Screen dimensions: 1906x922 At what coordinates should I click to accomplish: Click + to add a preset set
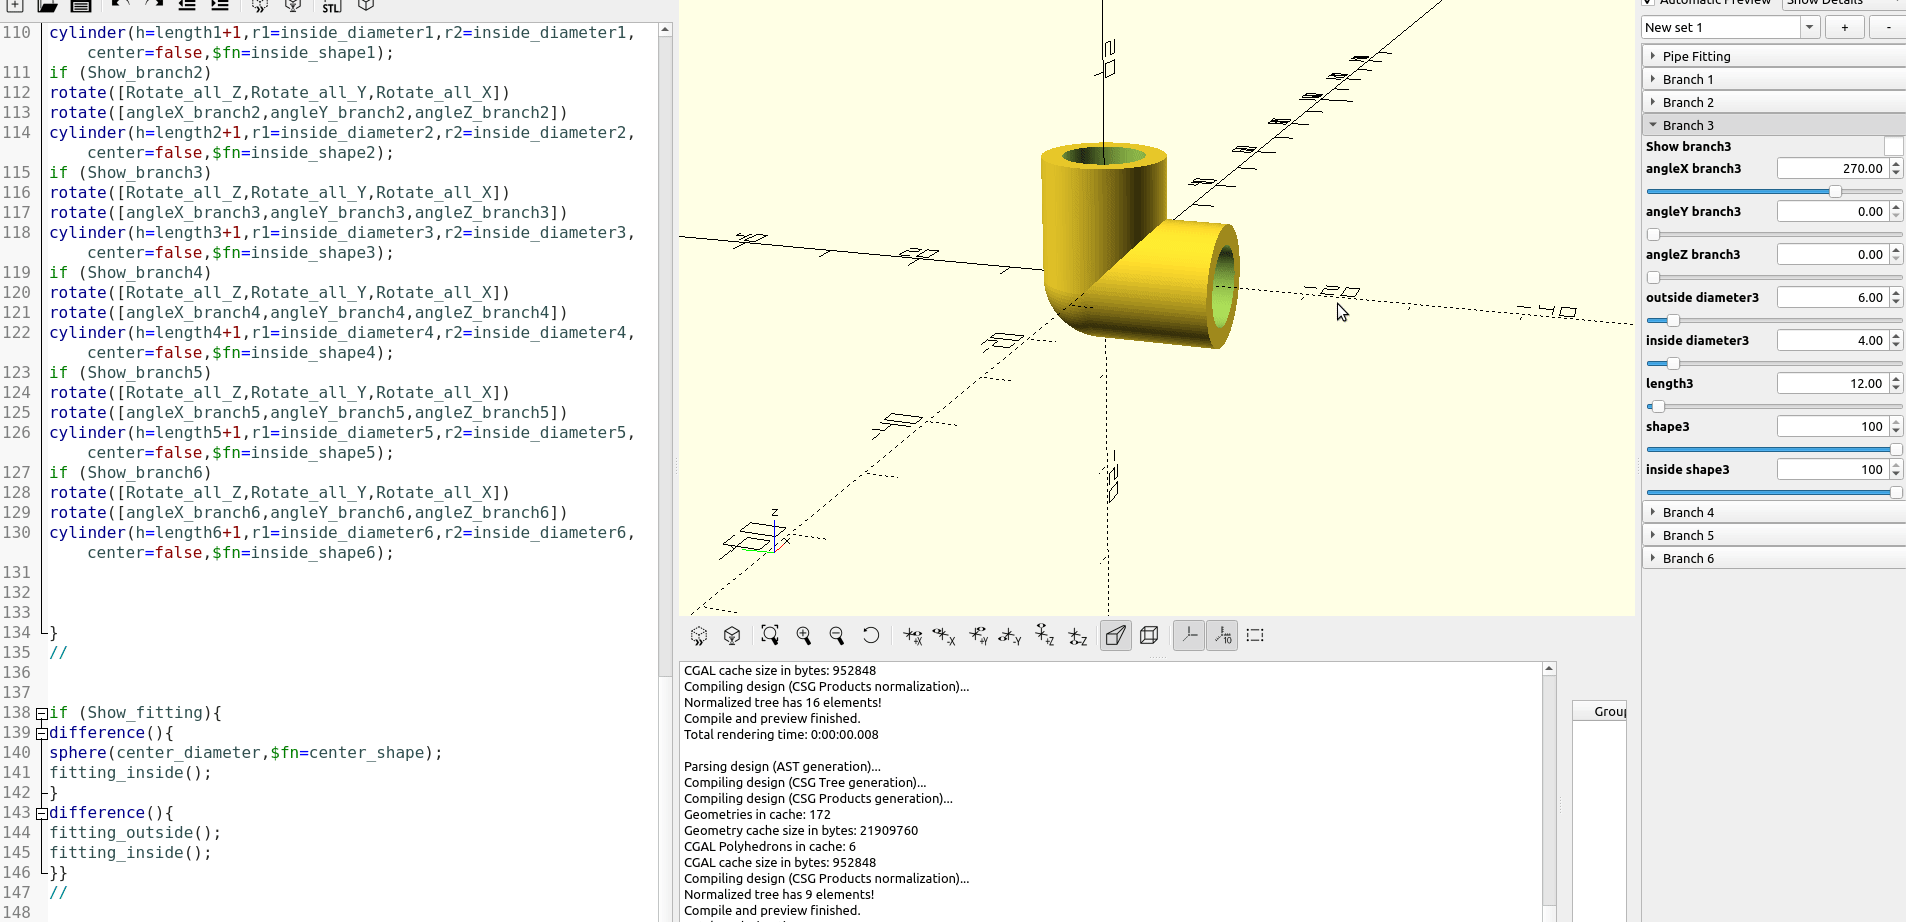(1843, 27)
